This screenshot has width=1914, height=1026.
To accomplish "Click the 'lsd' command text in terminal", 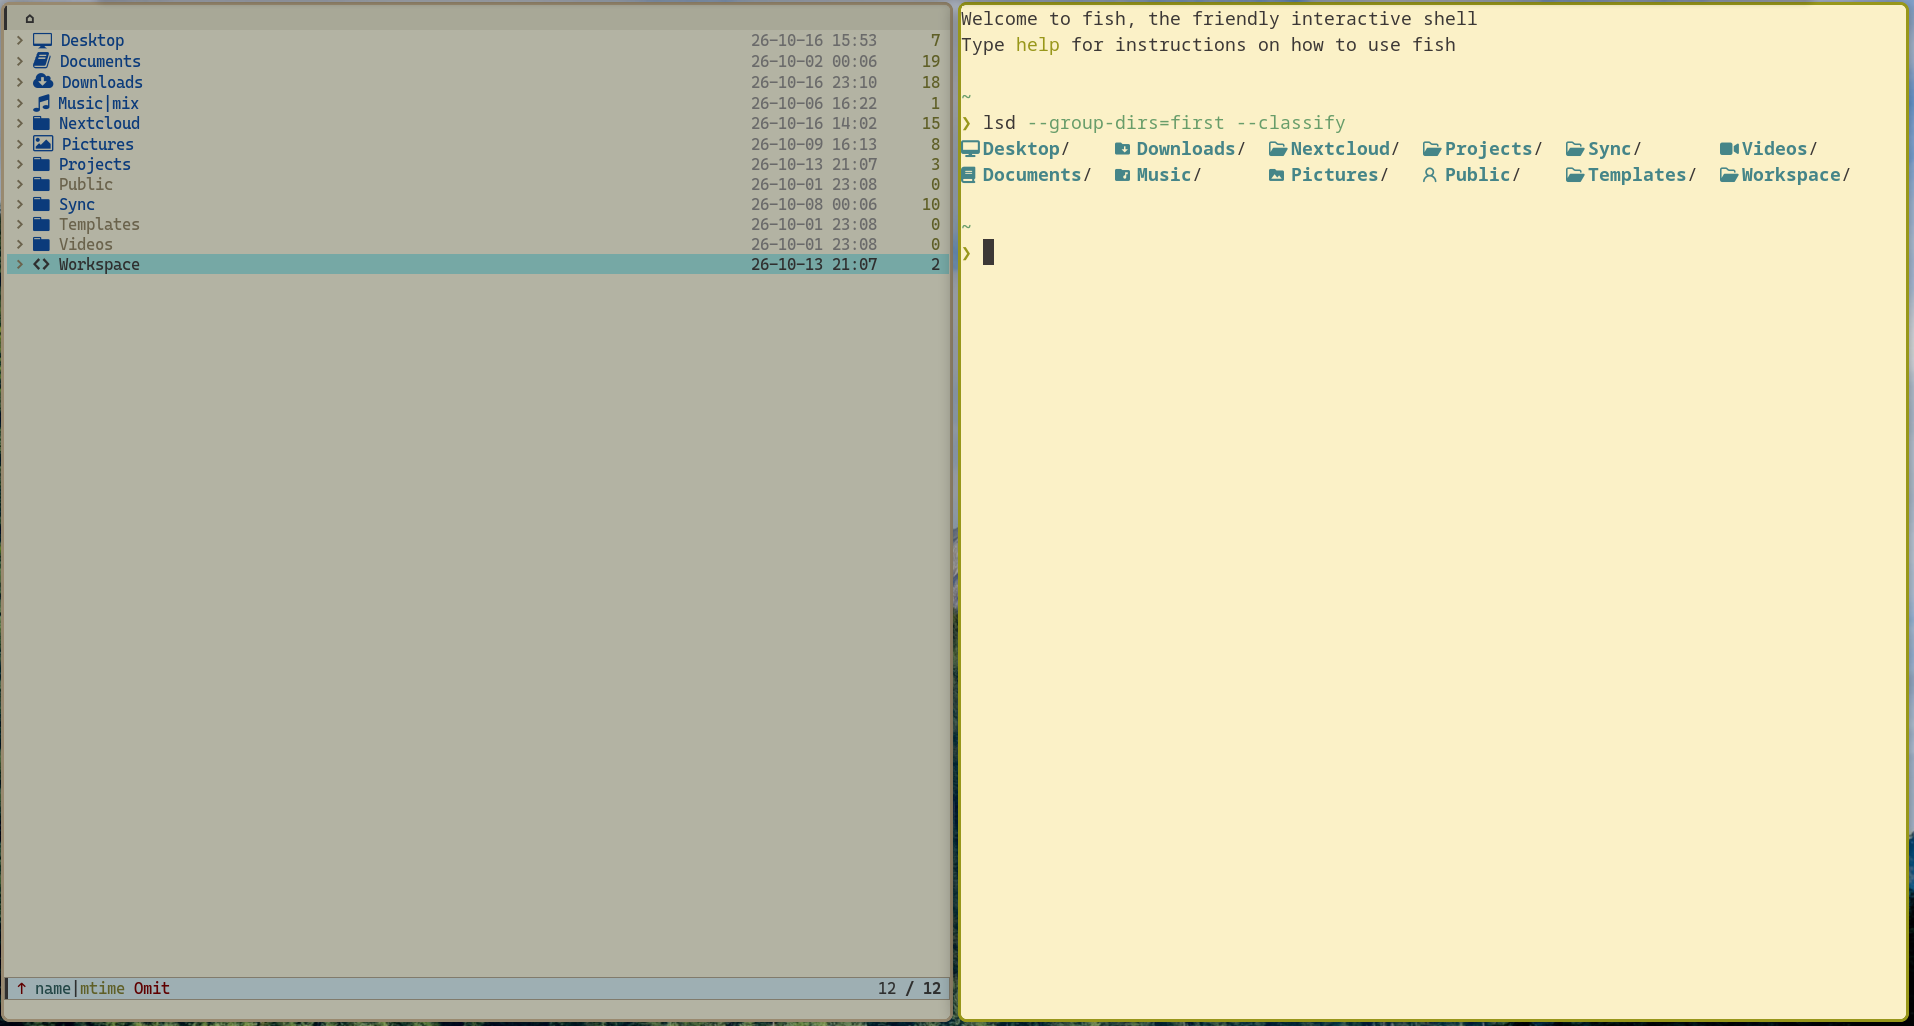I will pos(999,123).
